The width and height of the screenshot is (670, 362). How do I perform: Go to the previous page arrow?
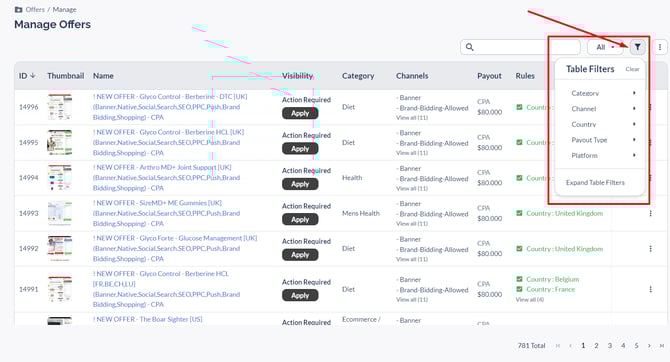coord(570,346)
